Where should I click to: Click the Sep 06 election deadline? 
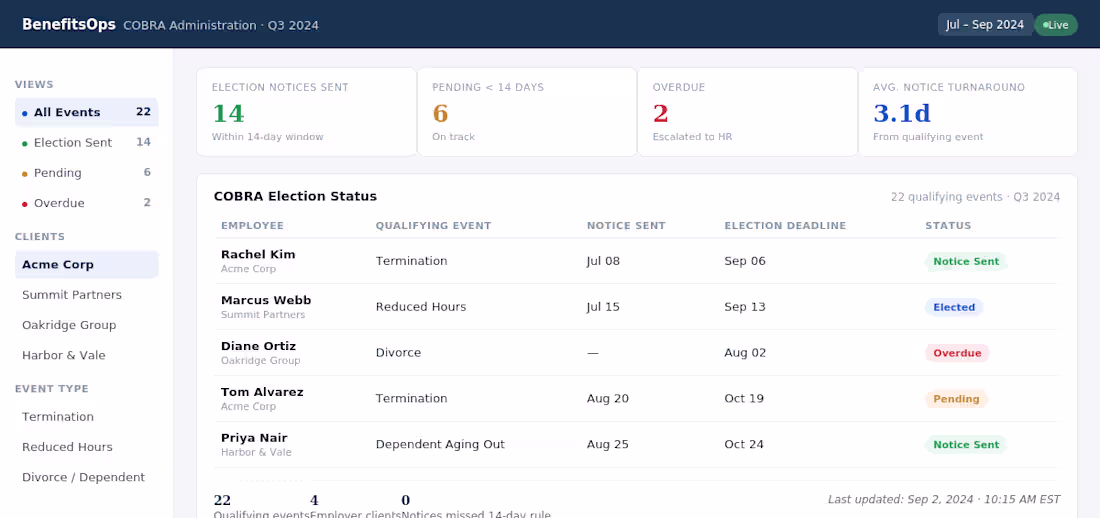click(745, 261)
